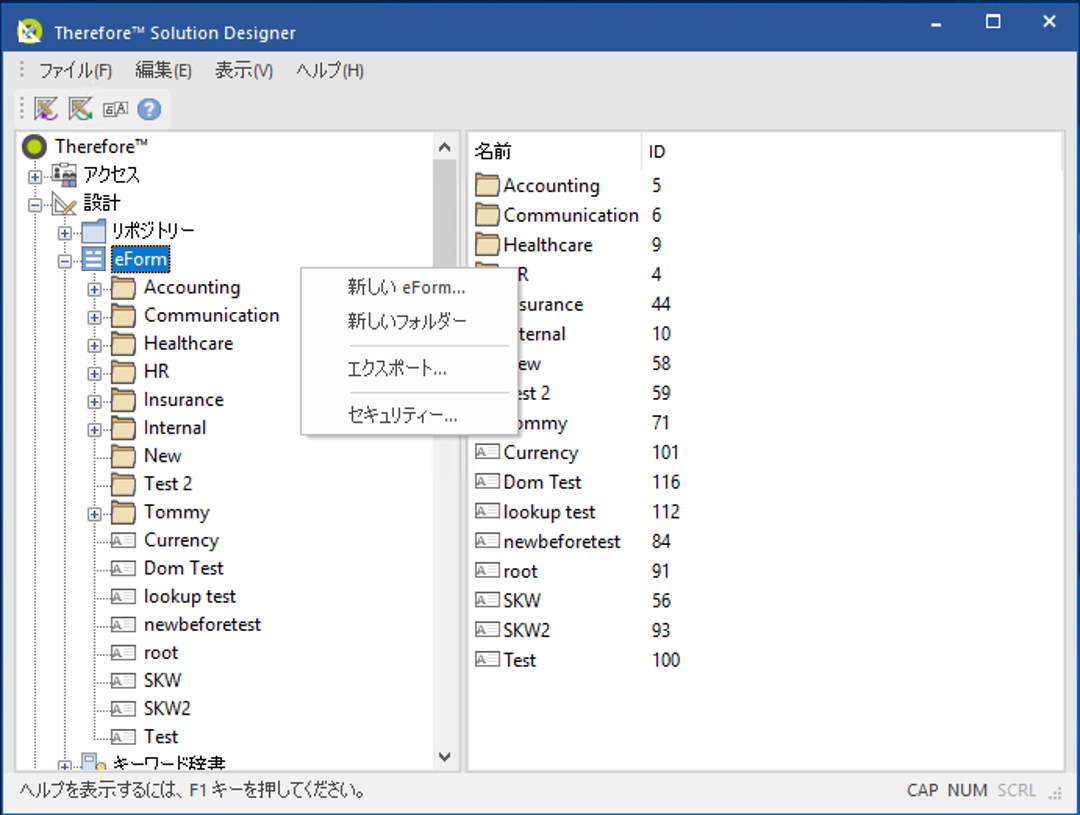Viewport: 1080px width, 815px height.
Task: Click the Dom Test form icon in tree
Action: point(123,568)
